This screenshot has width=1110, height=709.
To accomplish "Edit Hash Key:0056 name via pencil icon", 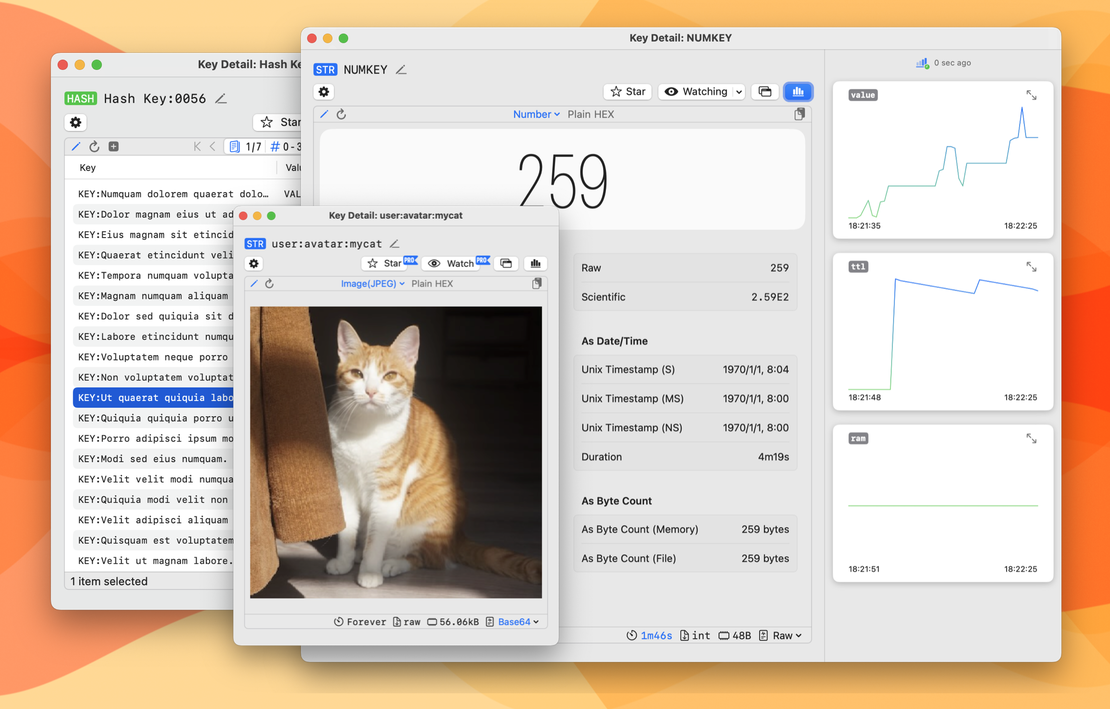I will coord(219,100).
